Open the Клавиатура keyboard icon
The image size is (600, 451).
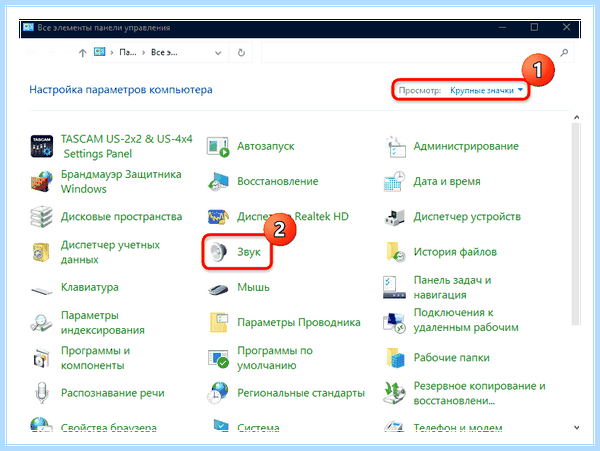click(x=42, y=290)
